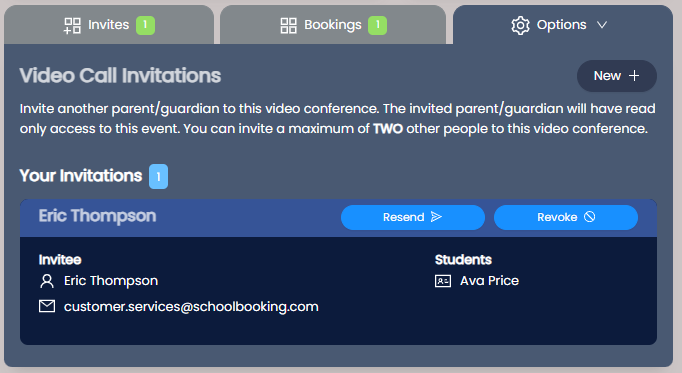This screenshot has width=682, height=373.
Task: Click the plus icon in New button
Action: [x=634, y=76]
